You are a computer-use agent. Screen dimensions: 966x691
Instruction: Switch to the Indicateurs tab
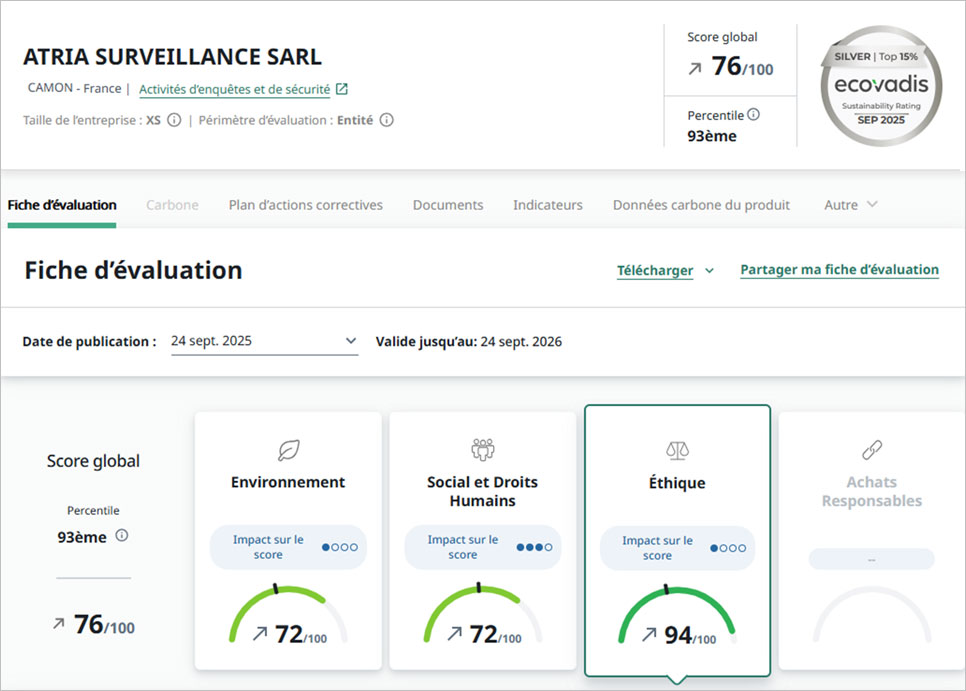click(547, 205)
